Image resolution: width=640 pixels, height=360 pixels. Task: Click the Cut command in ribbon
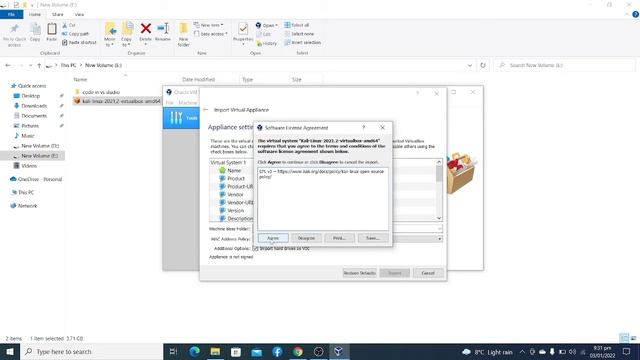point(69,25)
